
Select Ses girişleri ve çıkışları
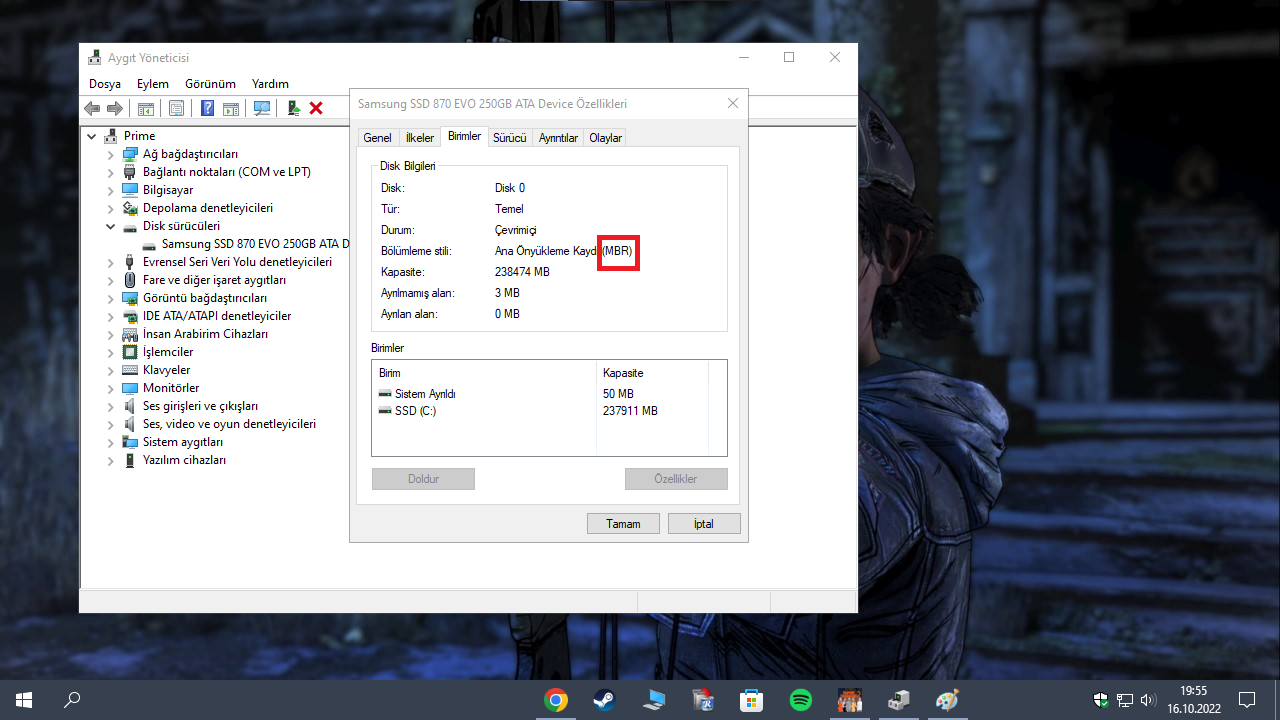pos(200,406)
